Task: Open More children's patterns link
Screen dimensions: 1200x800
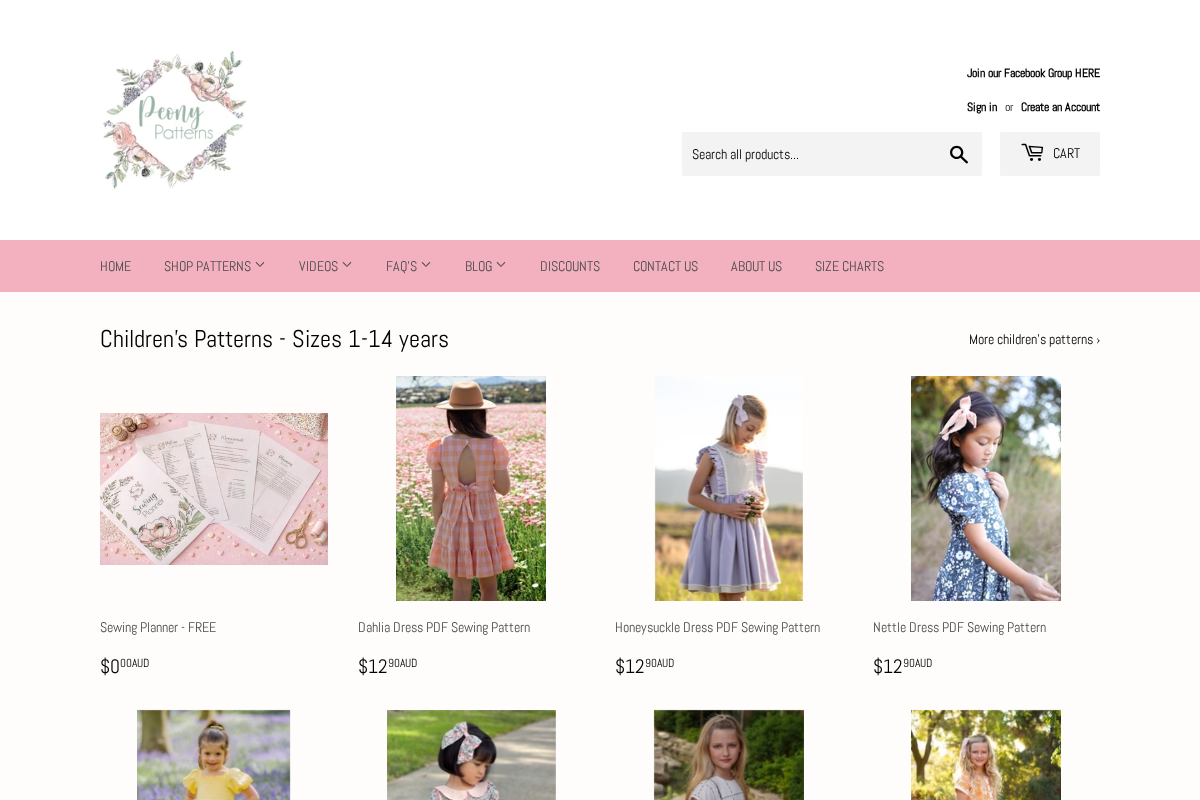Action: pyautogui.click(x=1034, y=339)
